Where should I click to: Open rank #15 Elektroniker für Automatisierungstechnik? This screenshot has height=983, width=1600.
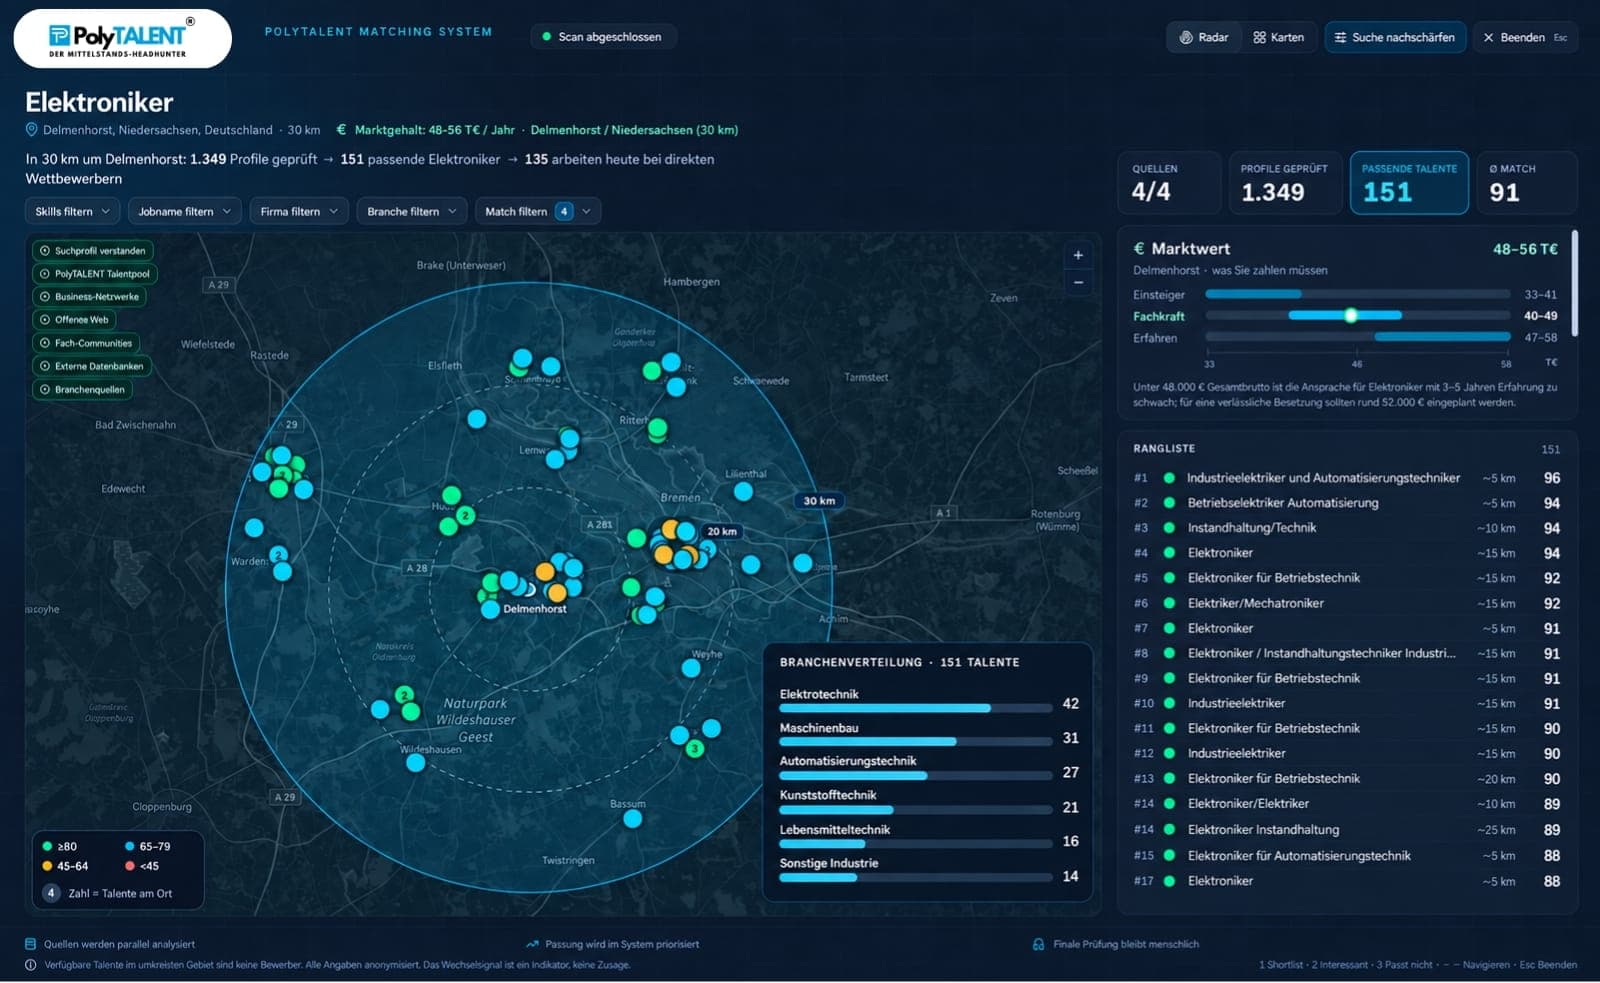tap(1346, 855)
